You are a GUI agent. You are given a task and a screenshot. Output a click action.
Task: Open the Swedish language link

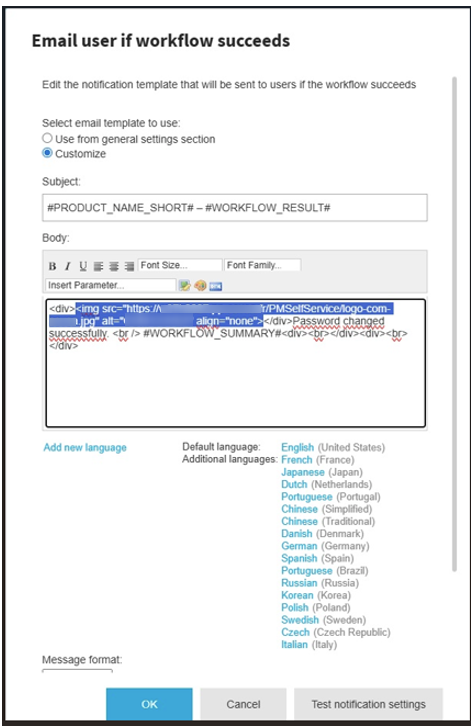pyautogui.click(x=300, y=620)
